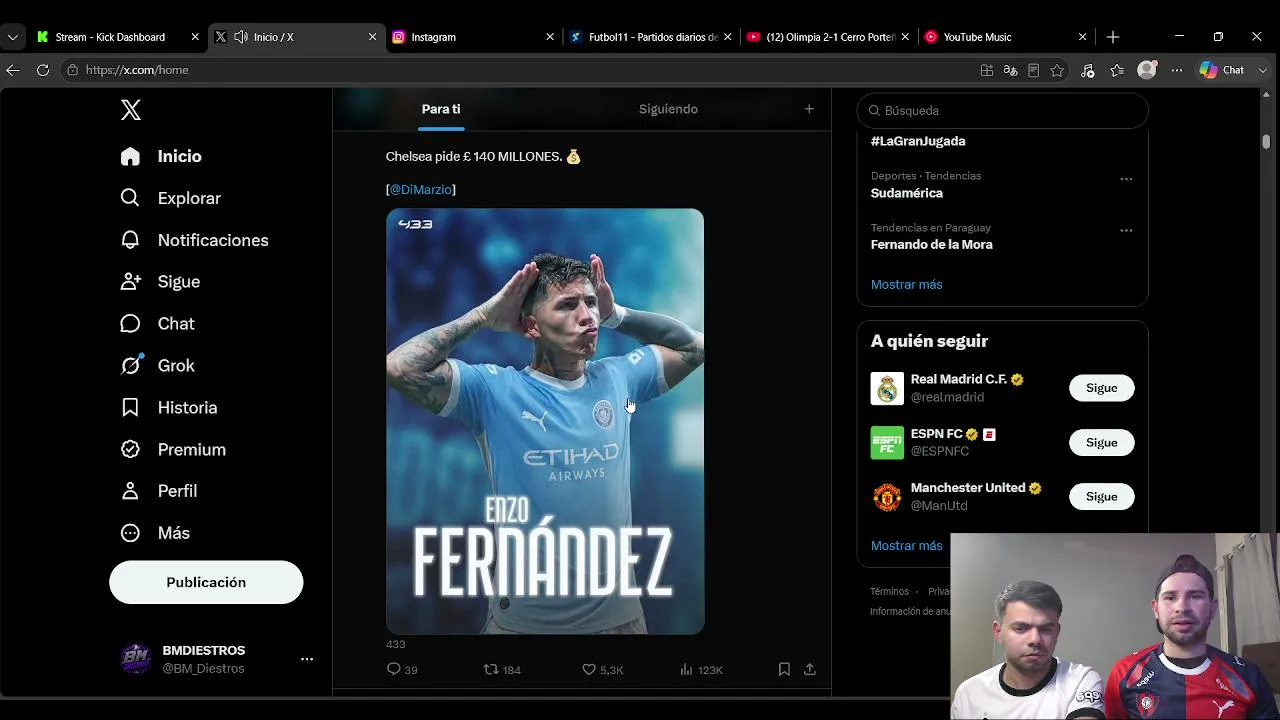Image resolution: width=1280 pixels, height=720 pixels.
Task: Switch to the Para ti tab
Action: (x=441, y=109)
